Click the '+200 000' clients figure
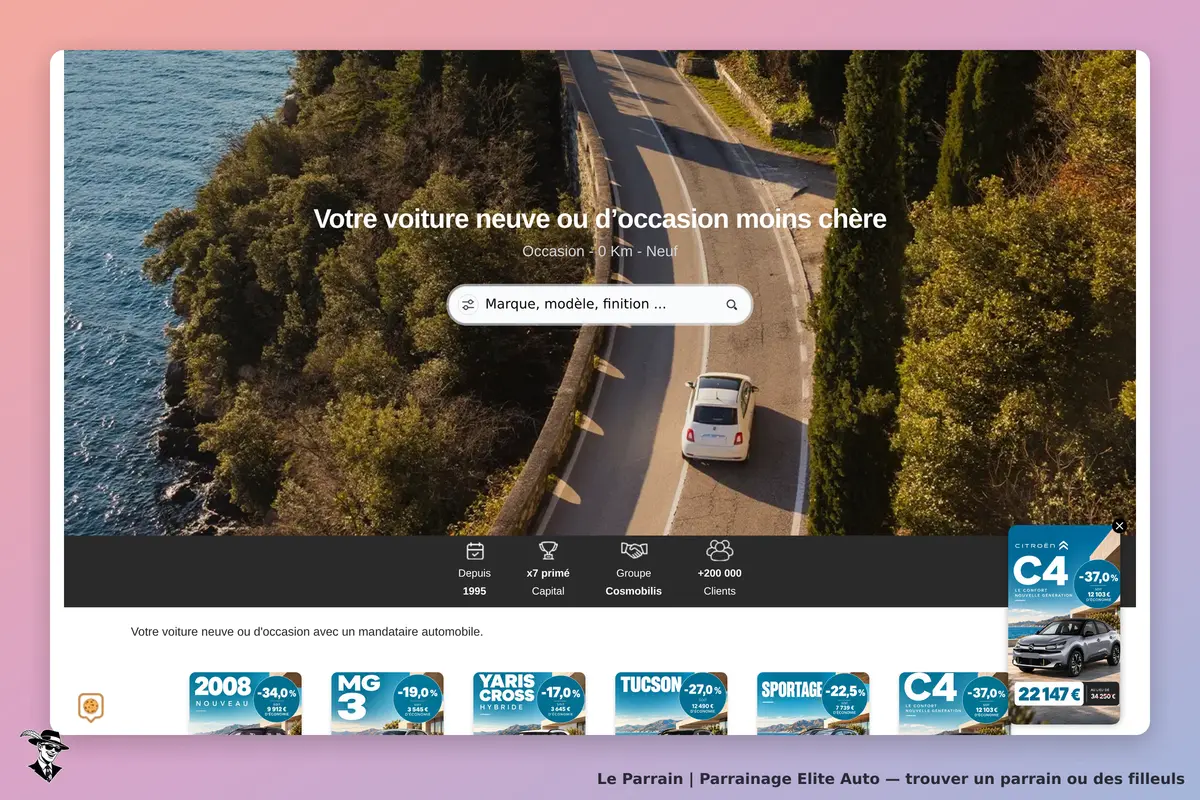The width and height of the screenshot is (1200, 800). (x=719, y=573)
